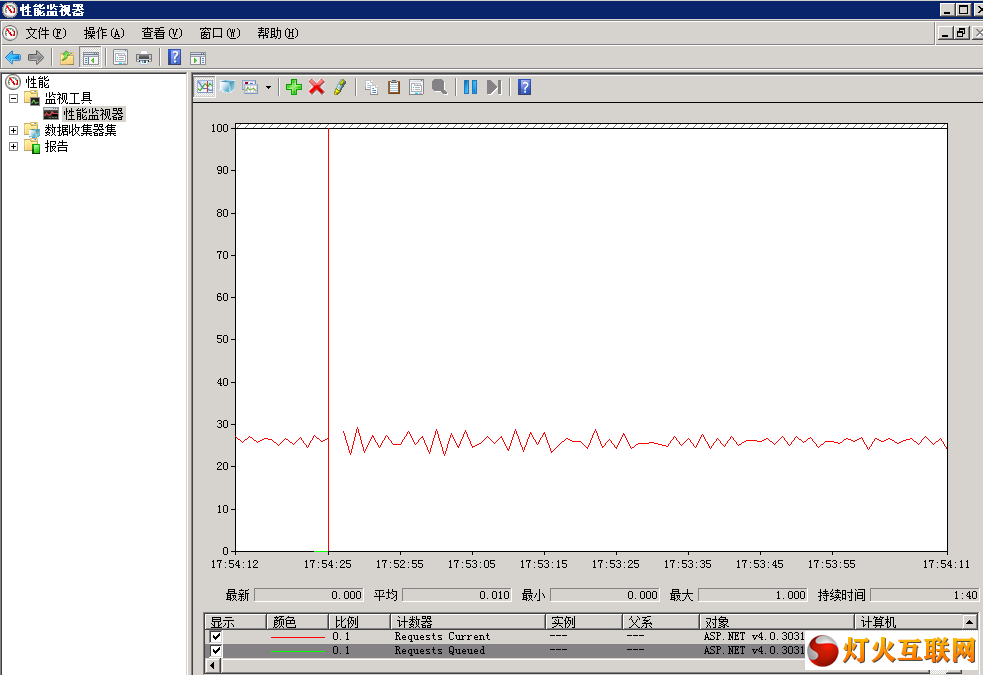Click the magnifier zoom icon

pyautogui.click(x=439, y=87)
